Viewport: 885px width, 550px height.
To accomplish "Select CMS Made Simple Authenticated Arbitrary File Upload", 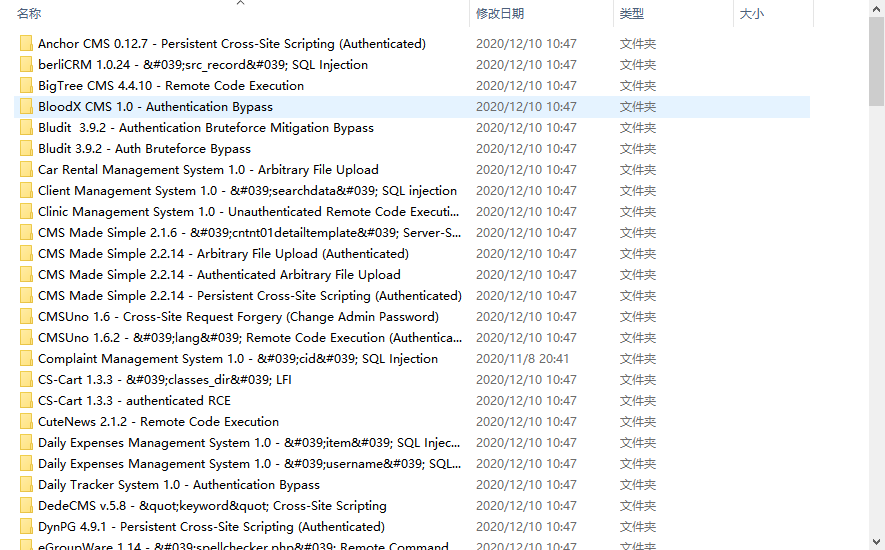I will tap(219, 274).
